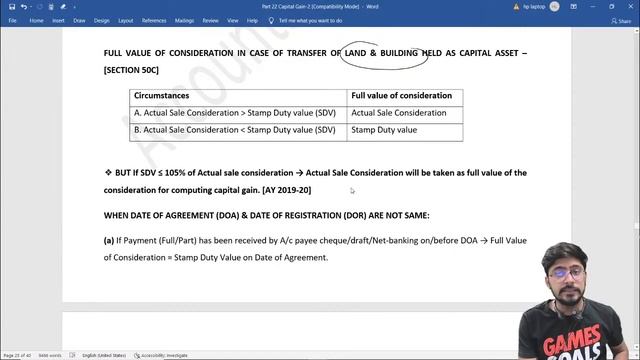640x360 pixels.
Task: Click the 'Stamp Duty value' result cell
Action: click(405, 132)
